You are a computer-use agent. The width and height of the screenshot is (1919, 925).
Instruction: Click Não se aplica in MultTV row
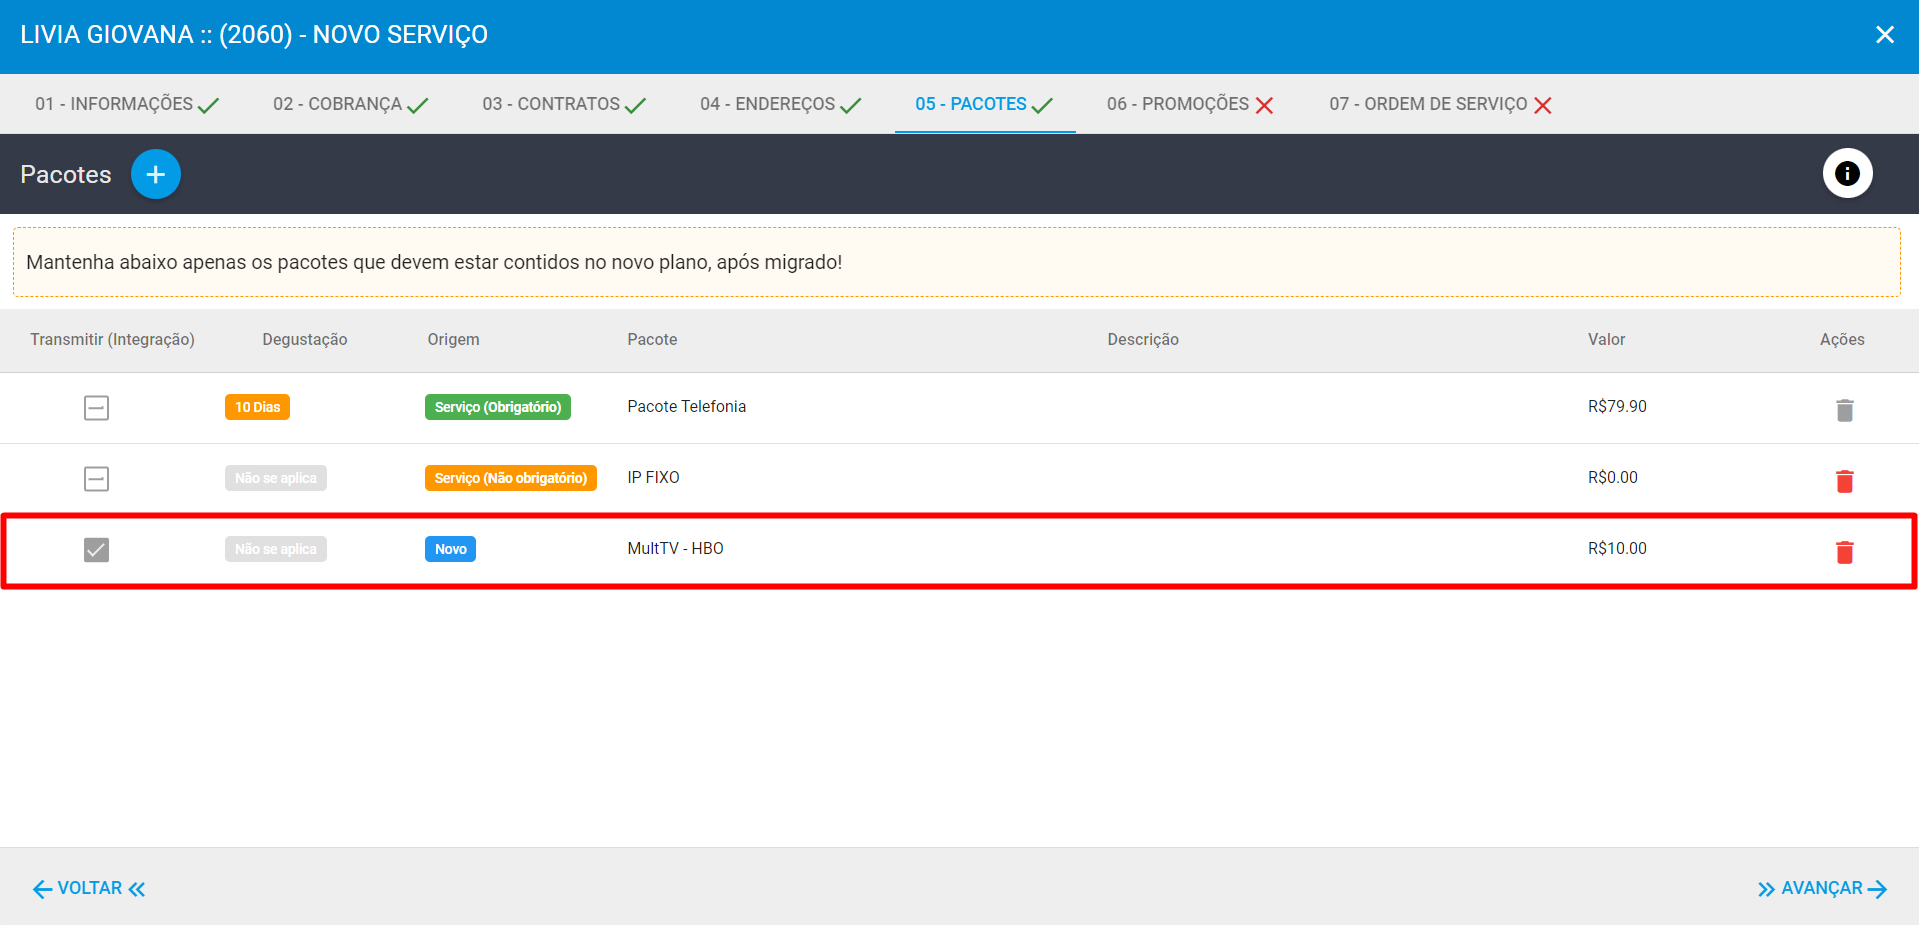click(x=276, y=549)
